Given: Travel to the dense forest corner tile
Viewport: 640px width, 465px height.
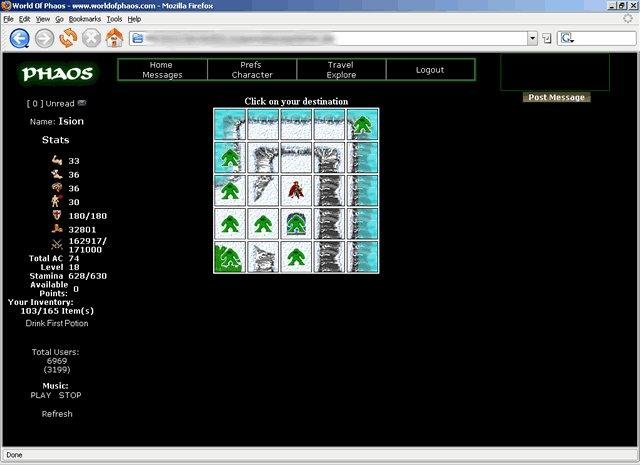Looking at the screenshot, I should pos(230,257).
